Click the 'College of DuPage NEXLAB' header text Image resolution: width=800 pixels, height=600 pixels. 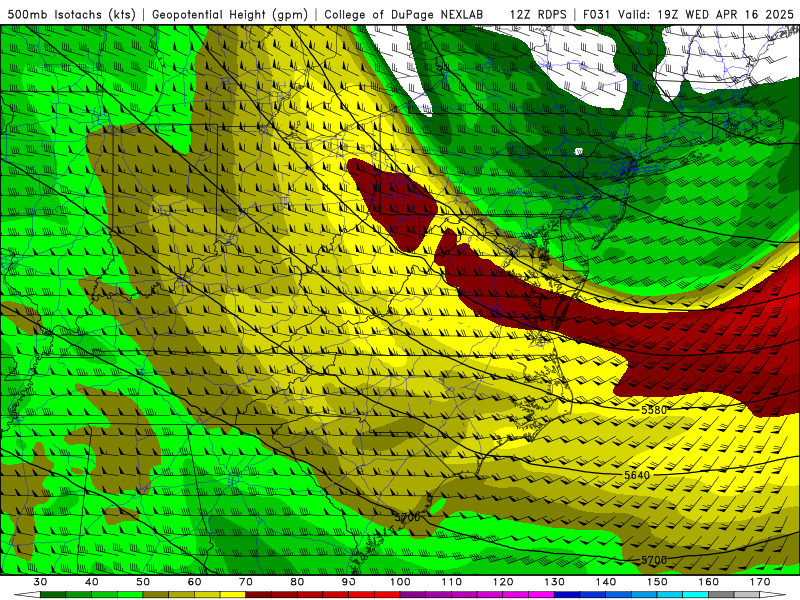[404, 14]
